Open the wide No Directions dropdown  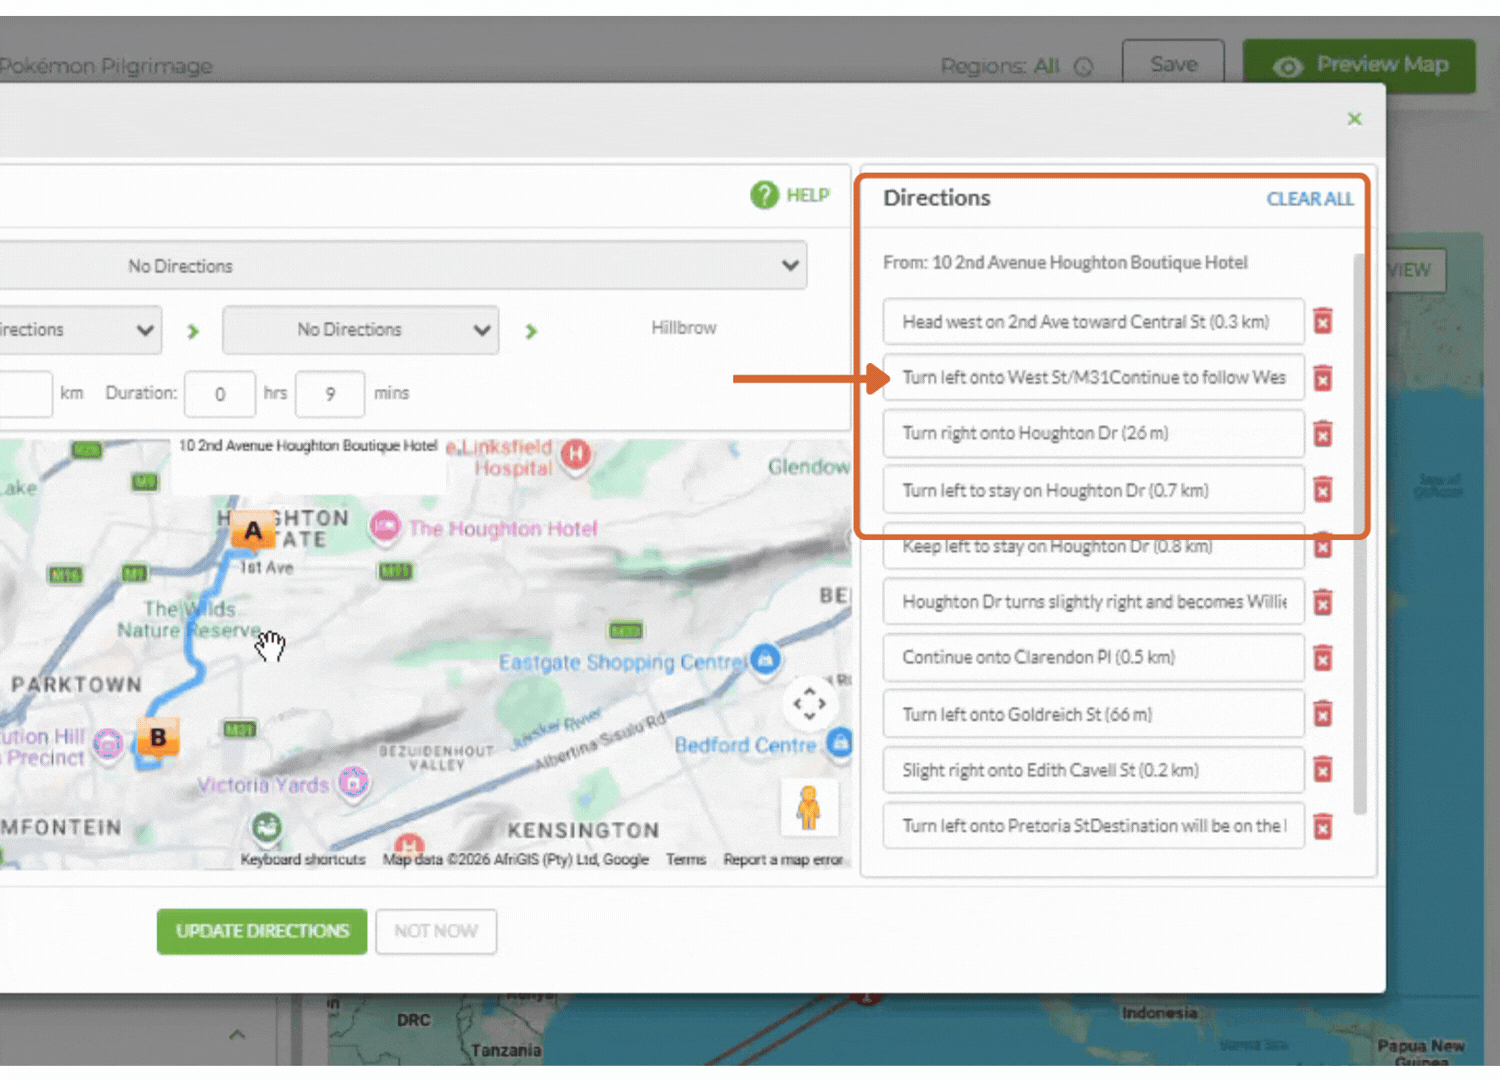pos(403,266)
